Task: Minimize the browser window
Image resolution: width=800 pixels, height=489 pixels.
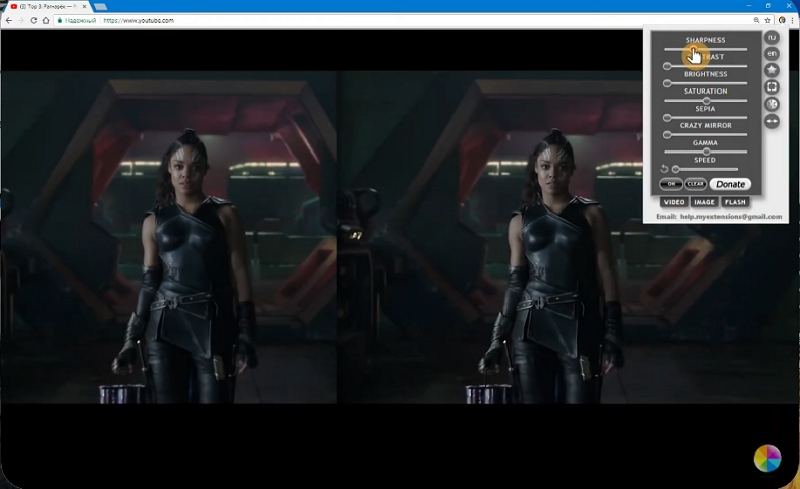Action: pos(749,6)
